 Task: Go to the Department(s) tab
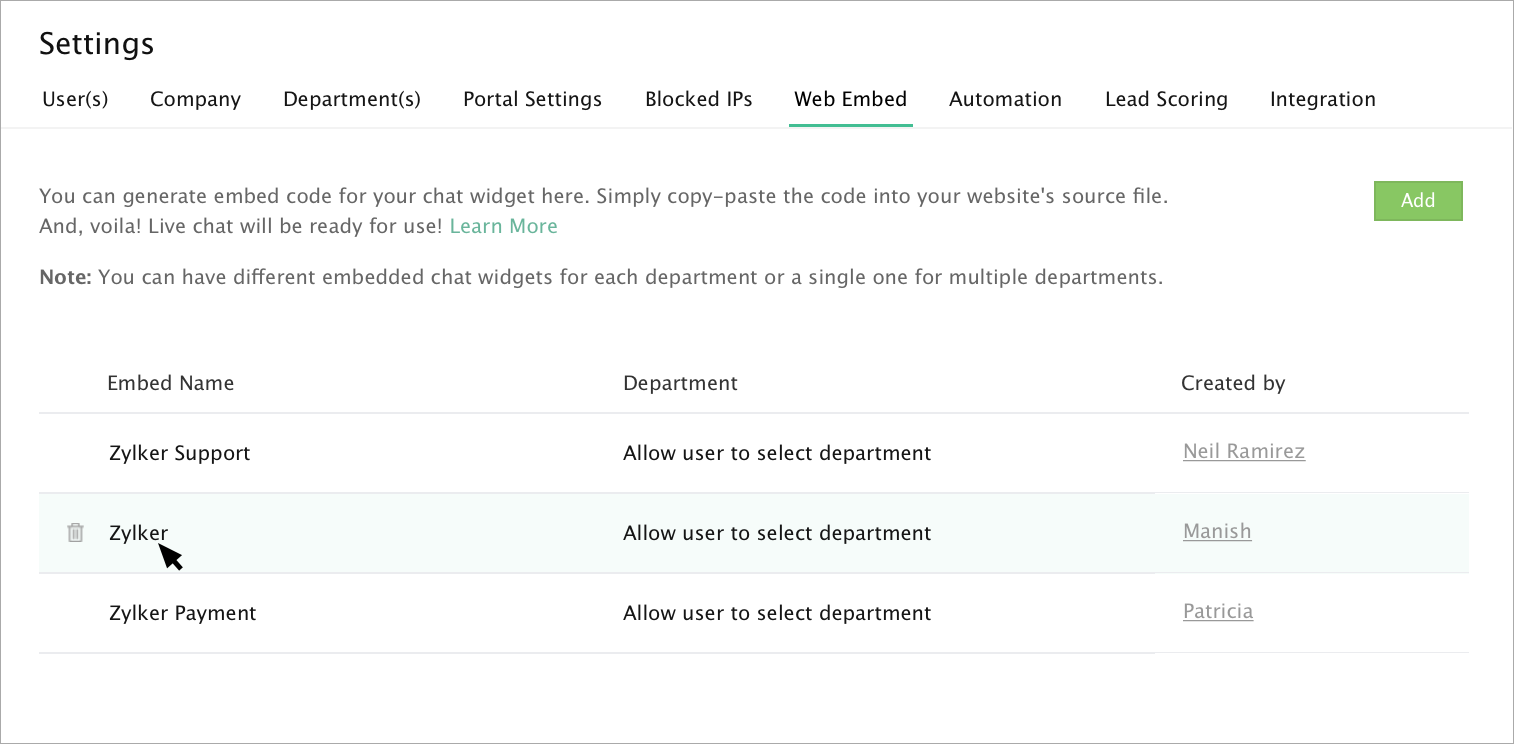(352, 99)
